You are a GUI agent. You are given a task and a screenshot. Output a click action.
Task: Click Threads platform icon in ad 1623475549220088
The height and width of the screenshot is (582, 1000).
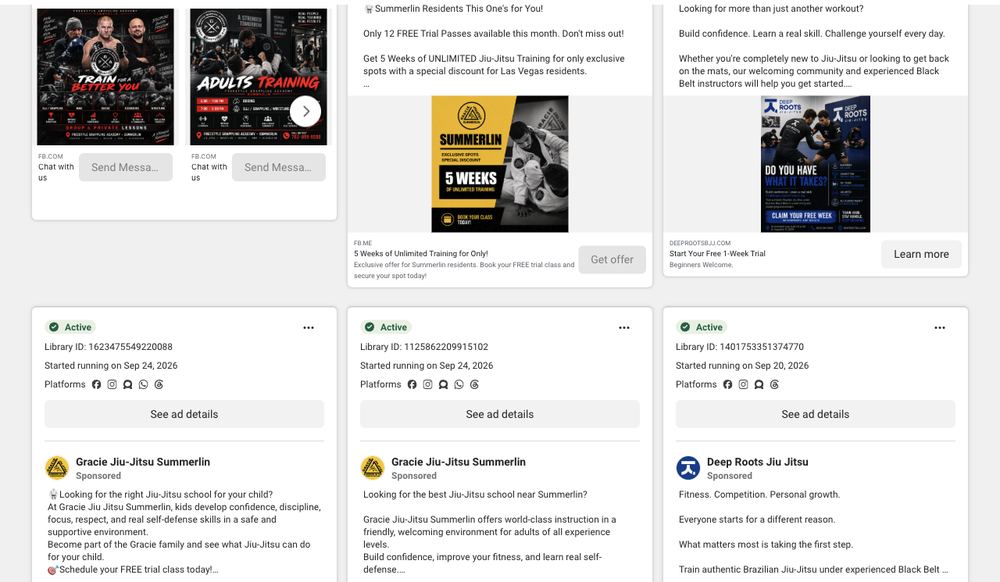[x=159, y=384]
